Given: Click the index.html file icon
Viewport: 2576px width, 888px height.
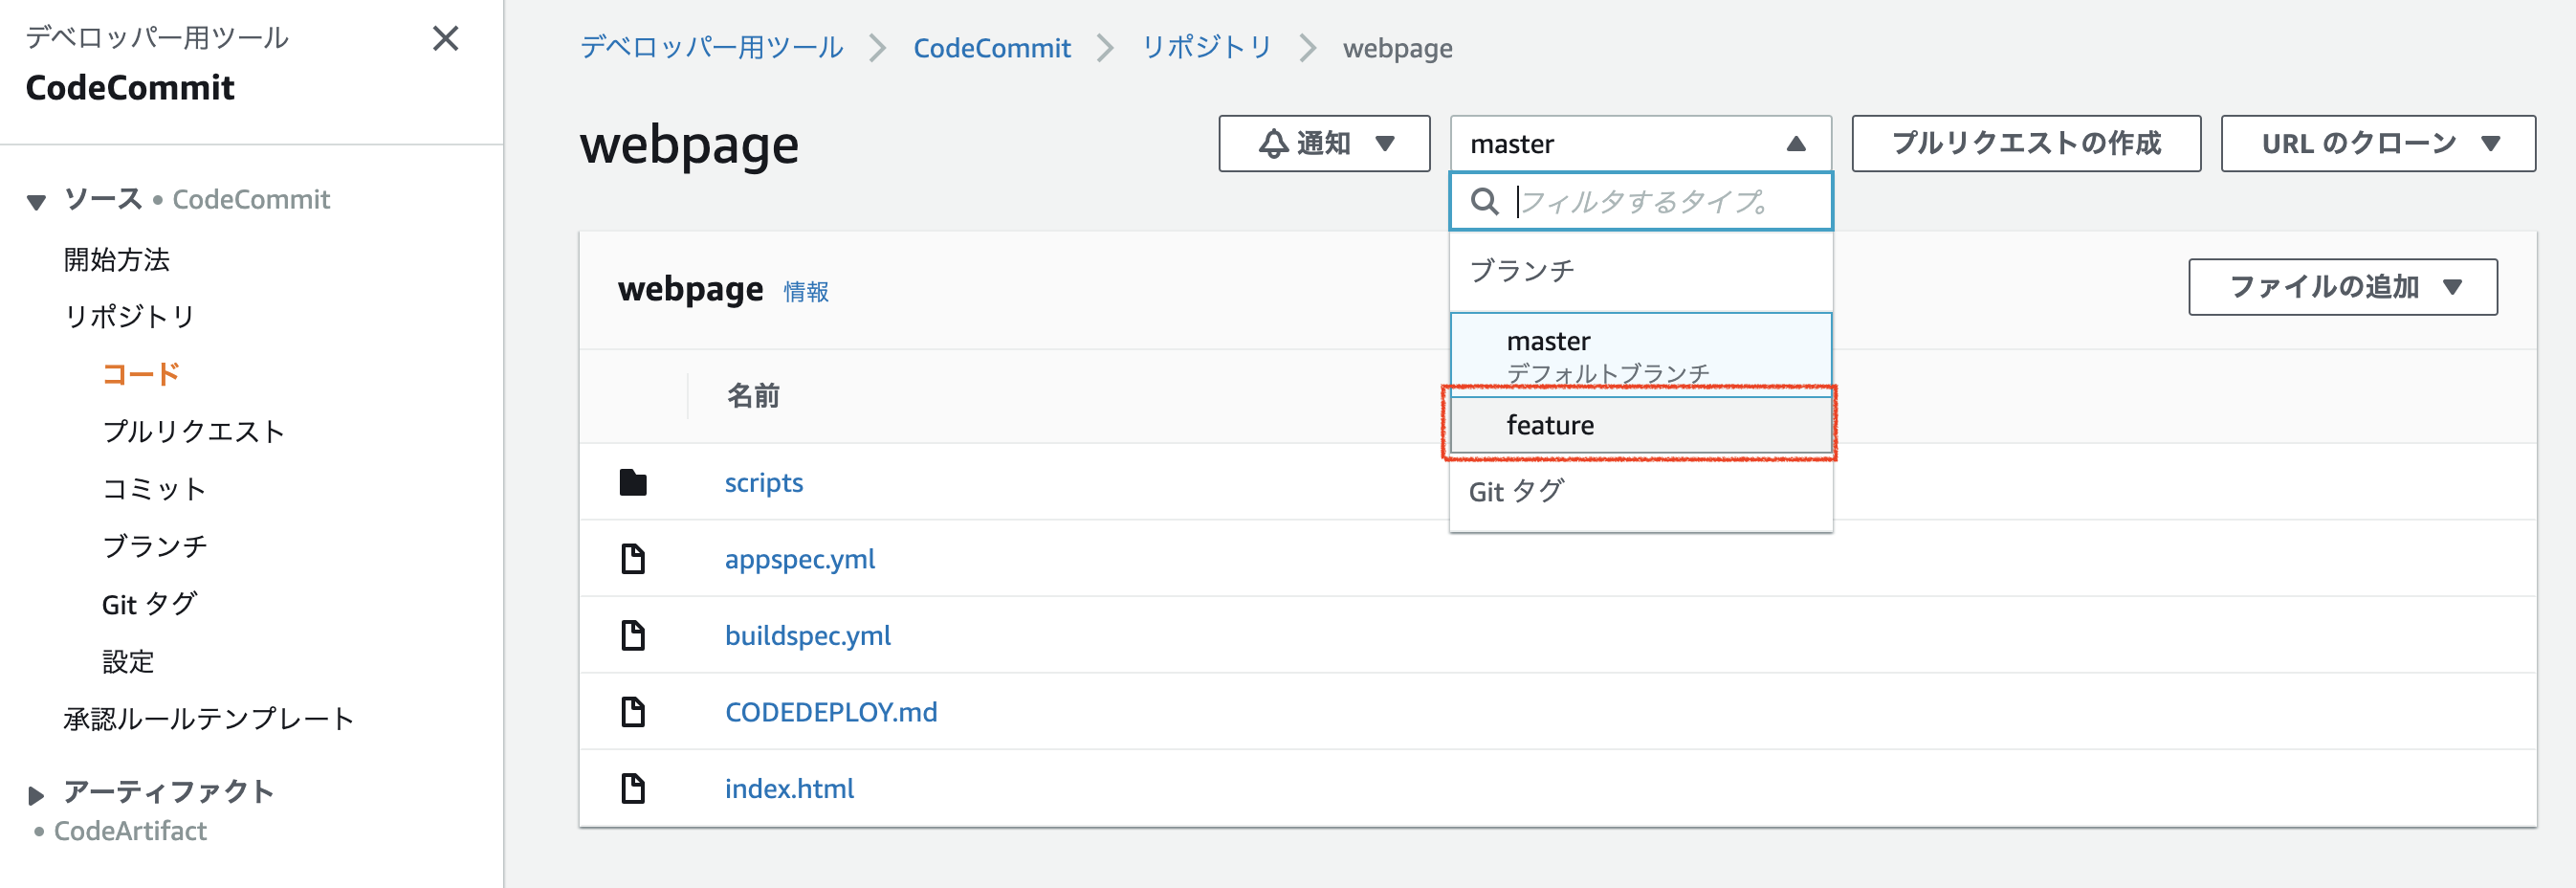Looking at the screenshot, I should (633, 788).
